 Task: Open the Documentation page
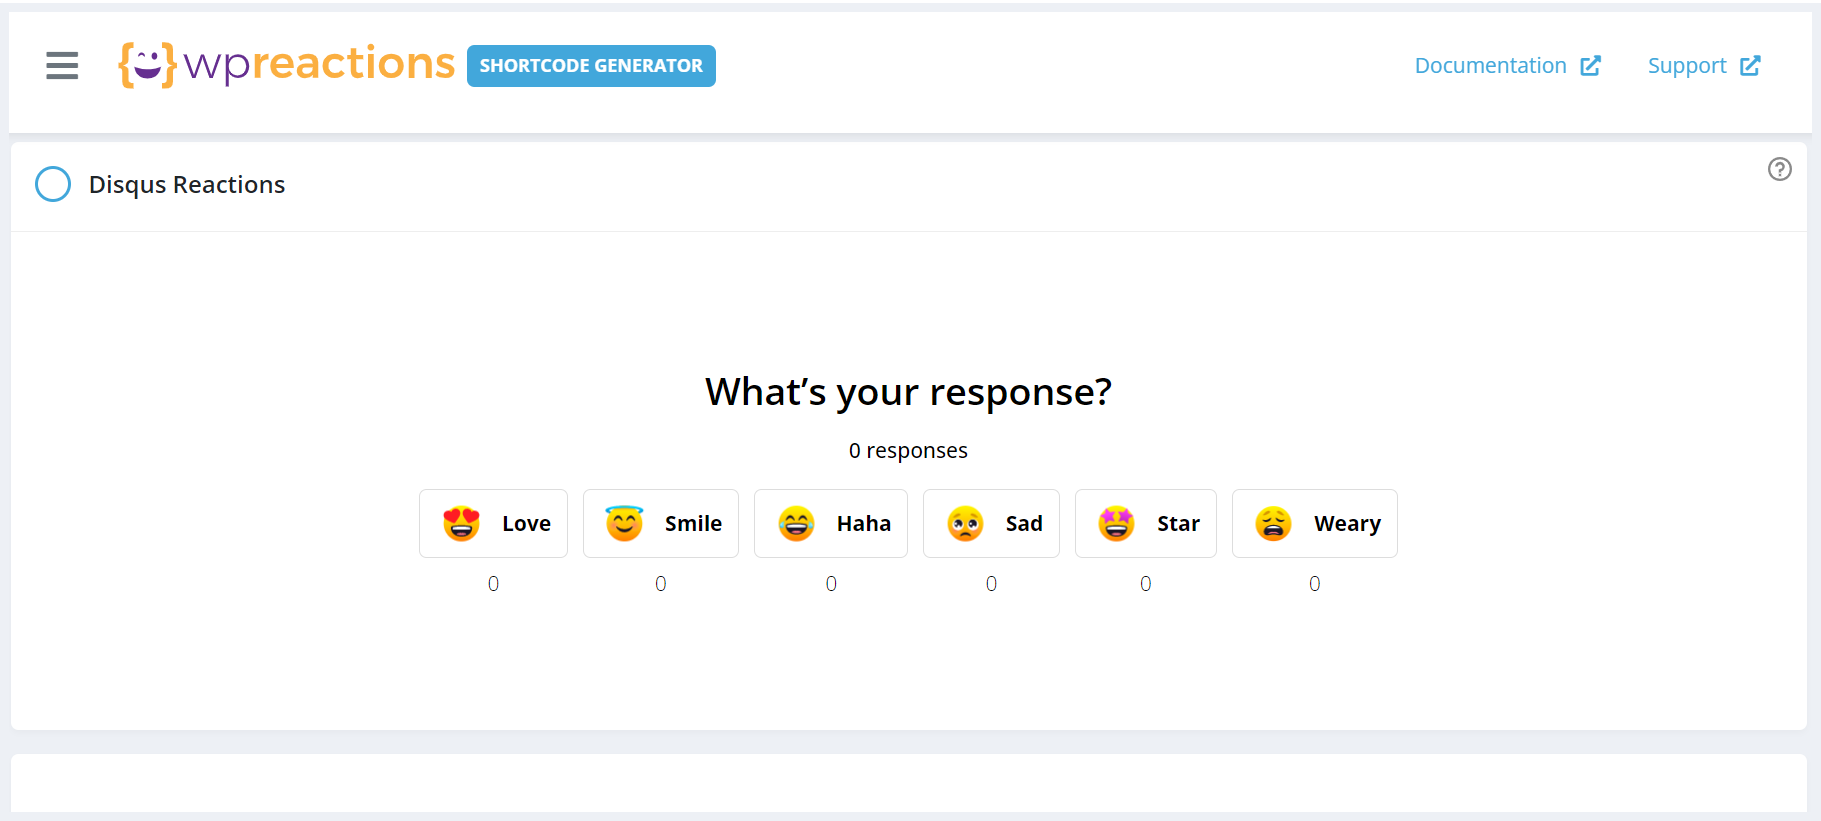point(1490,65)
